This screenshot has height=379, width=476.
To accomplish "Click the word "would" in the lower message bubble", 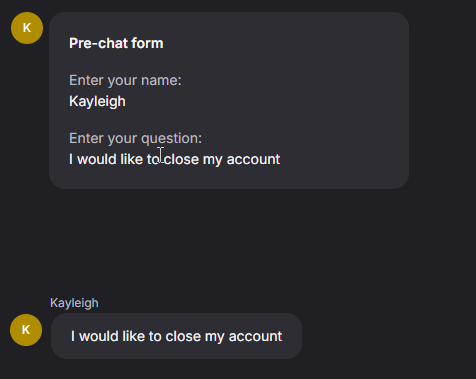I will point(99,336).
